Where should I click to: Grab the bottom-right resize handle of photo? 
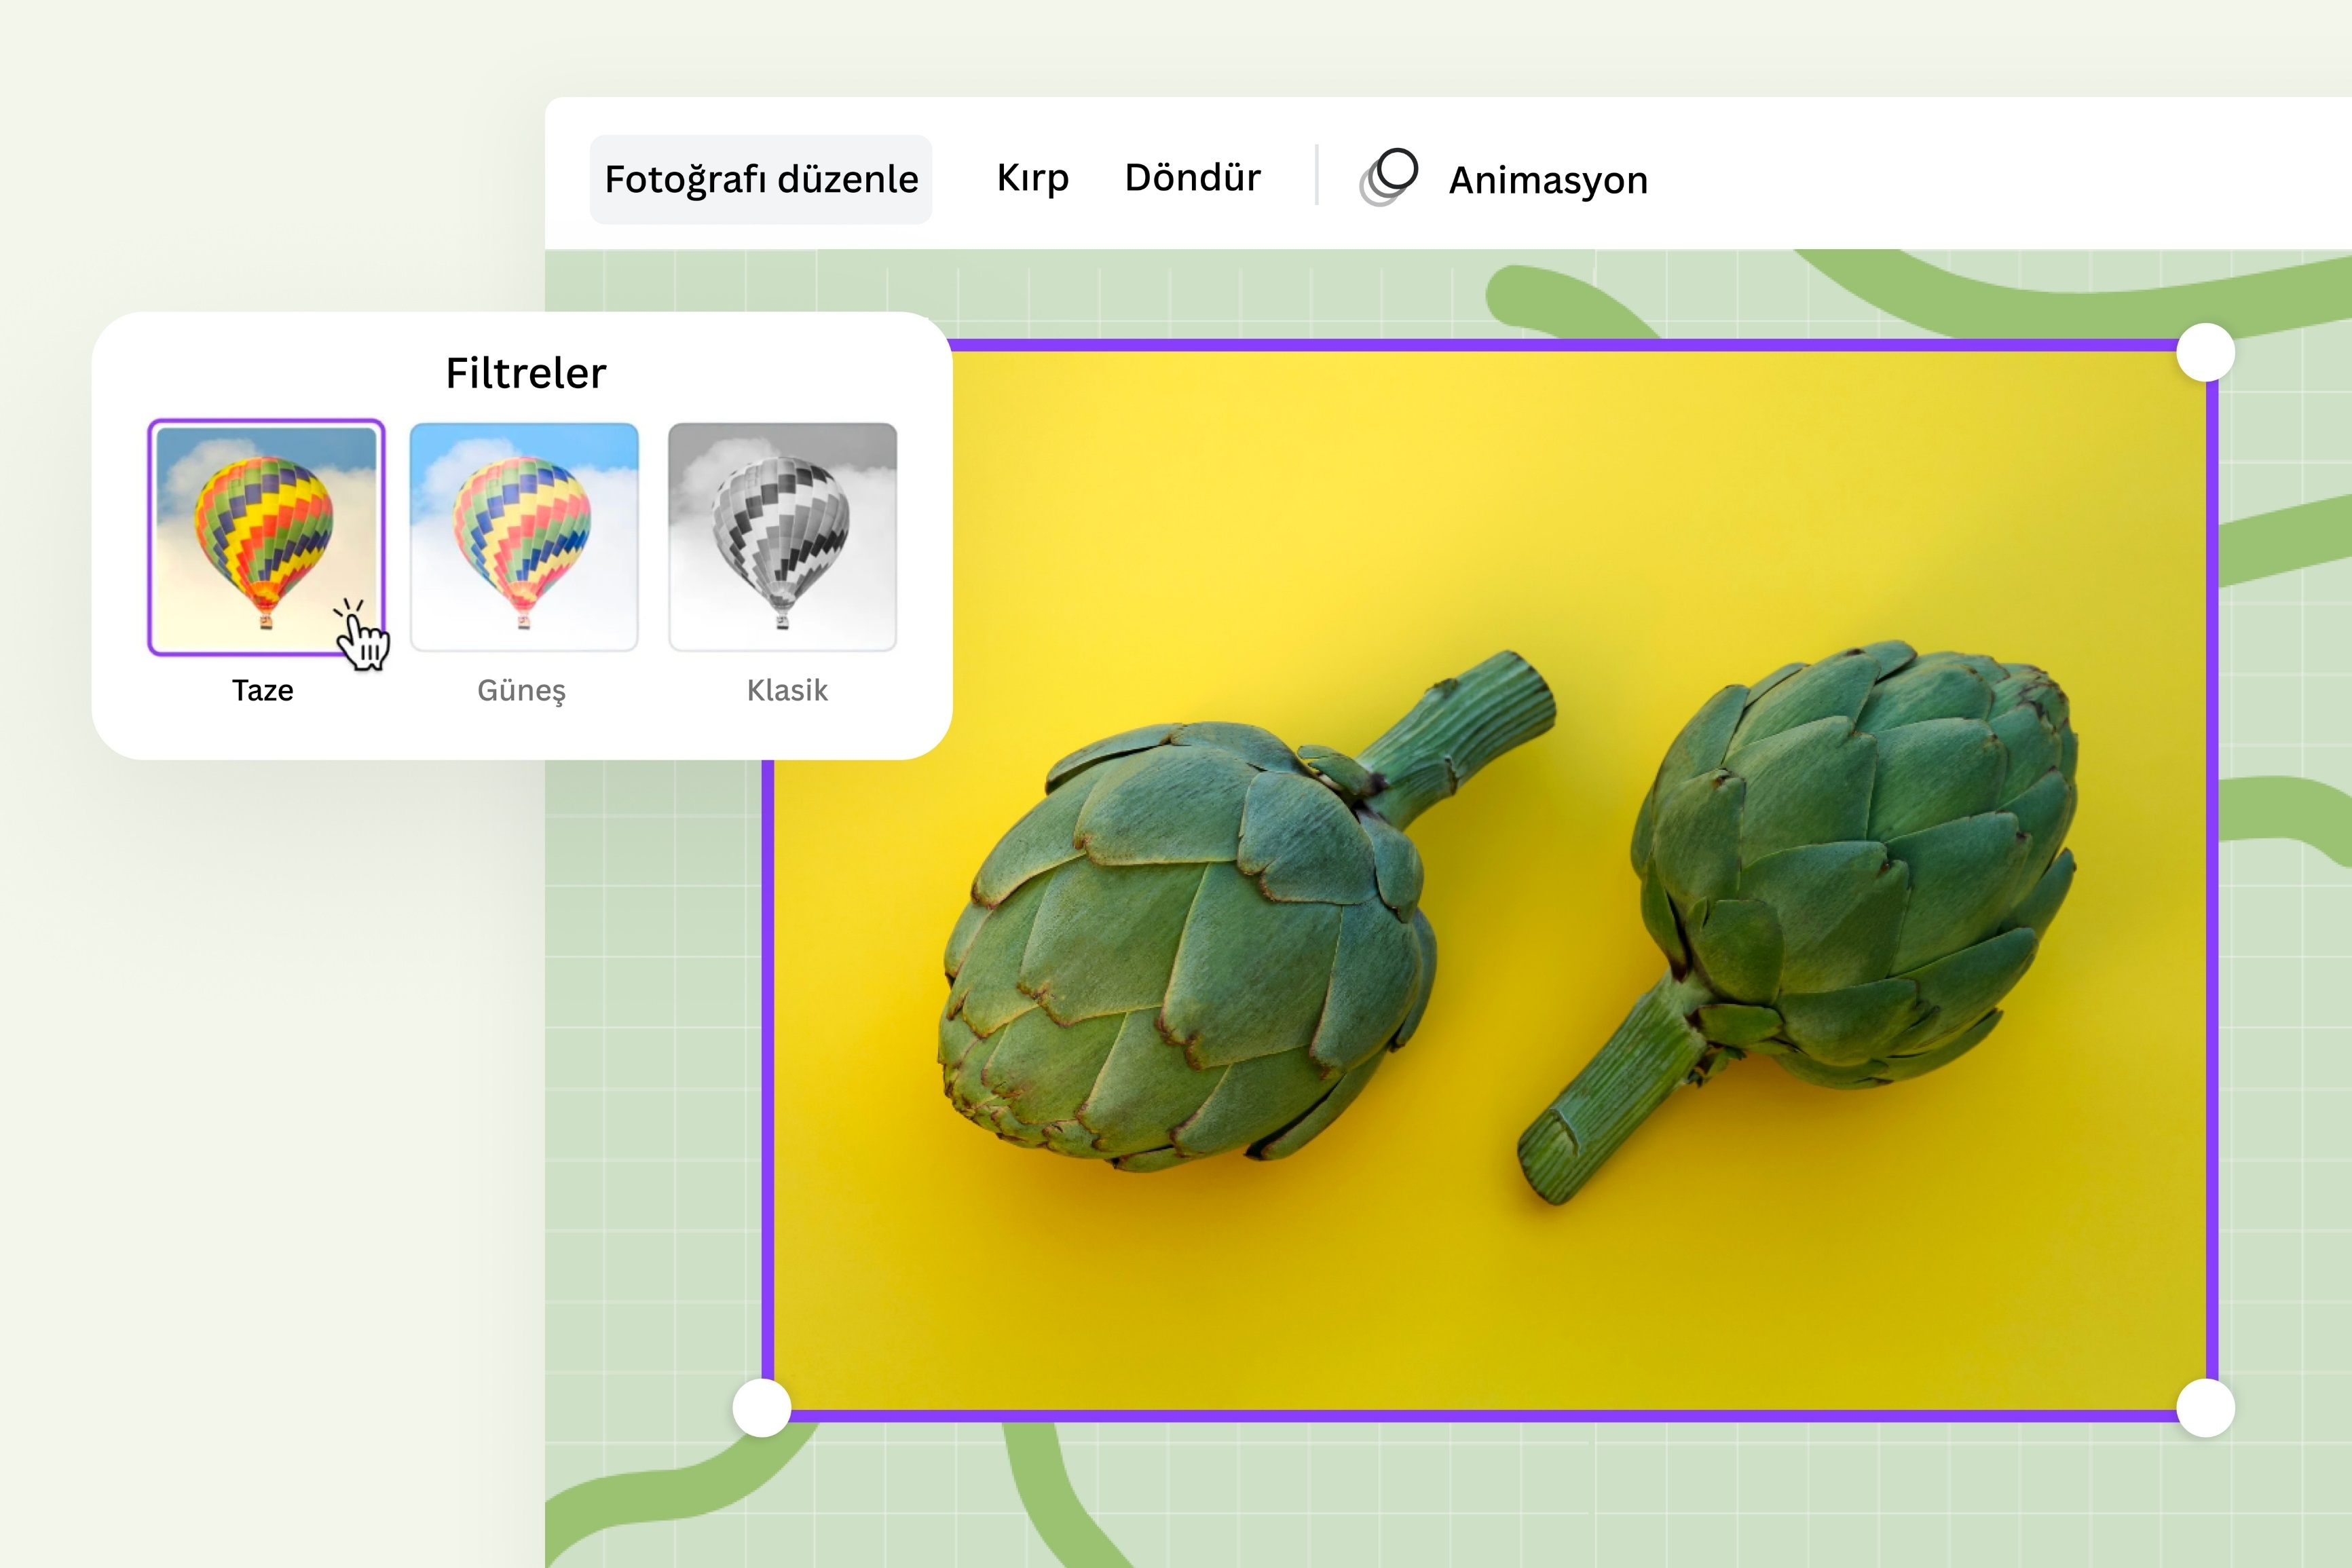(x=2206, y=1408)
